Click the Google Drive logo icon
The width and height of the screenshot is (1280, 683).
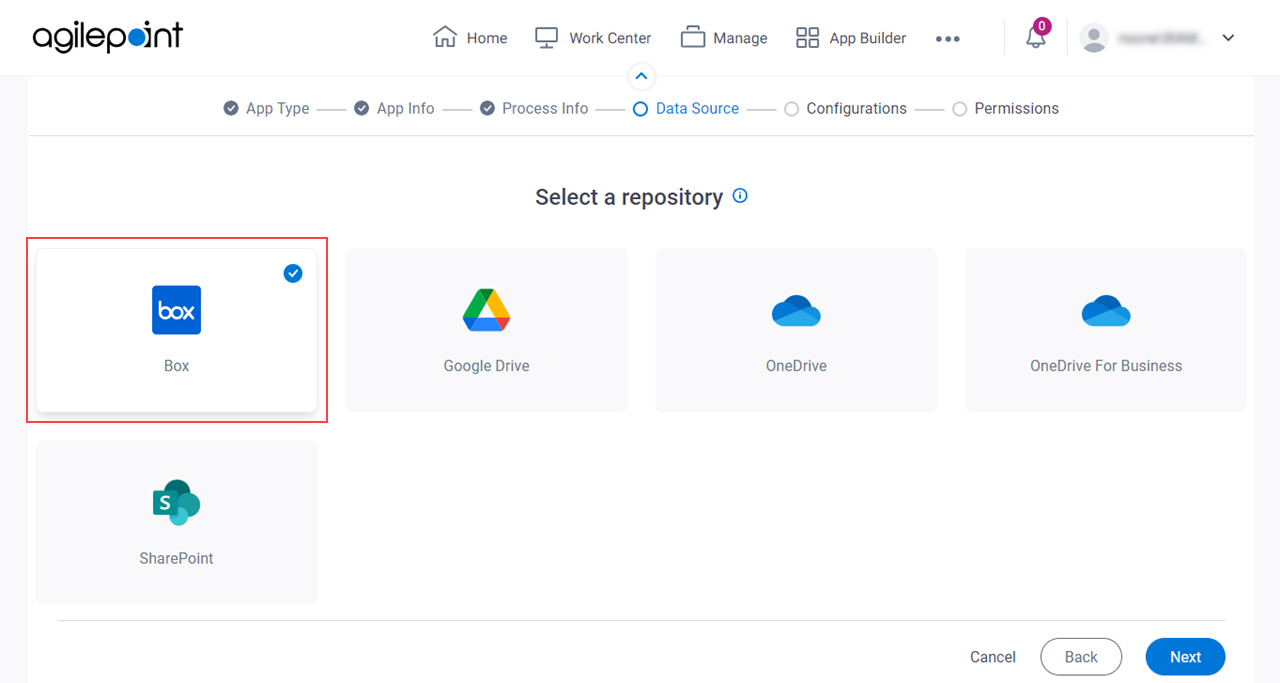click(486, 310)
